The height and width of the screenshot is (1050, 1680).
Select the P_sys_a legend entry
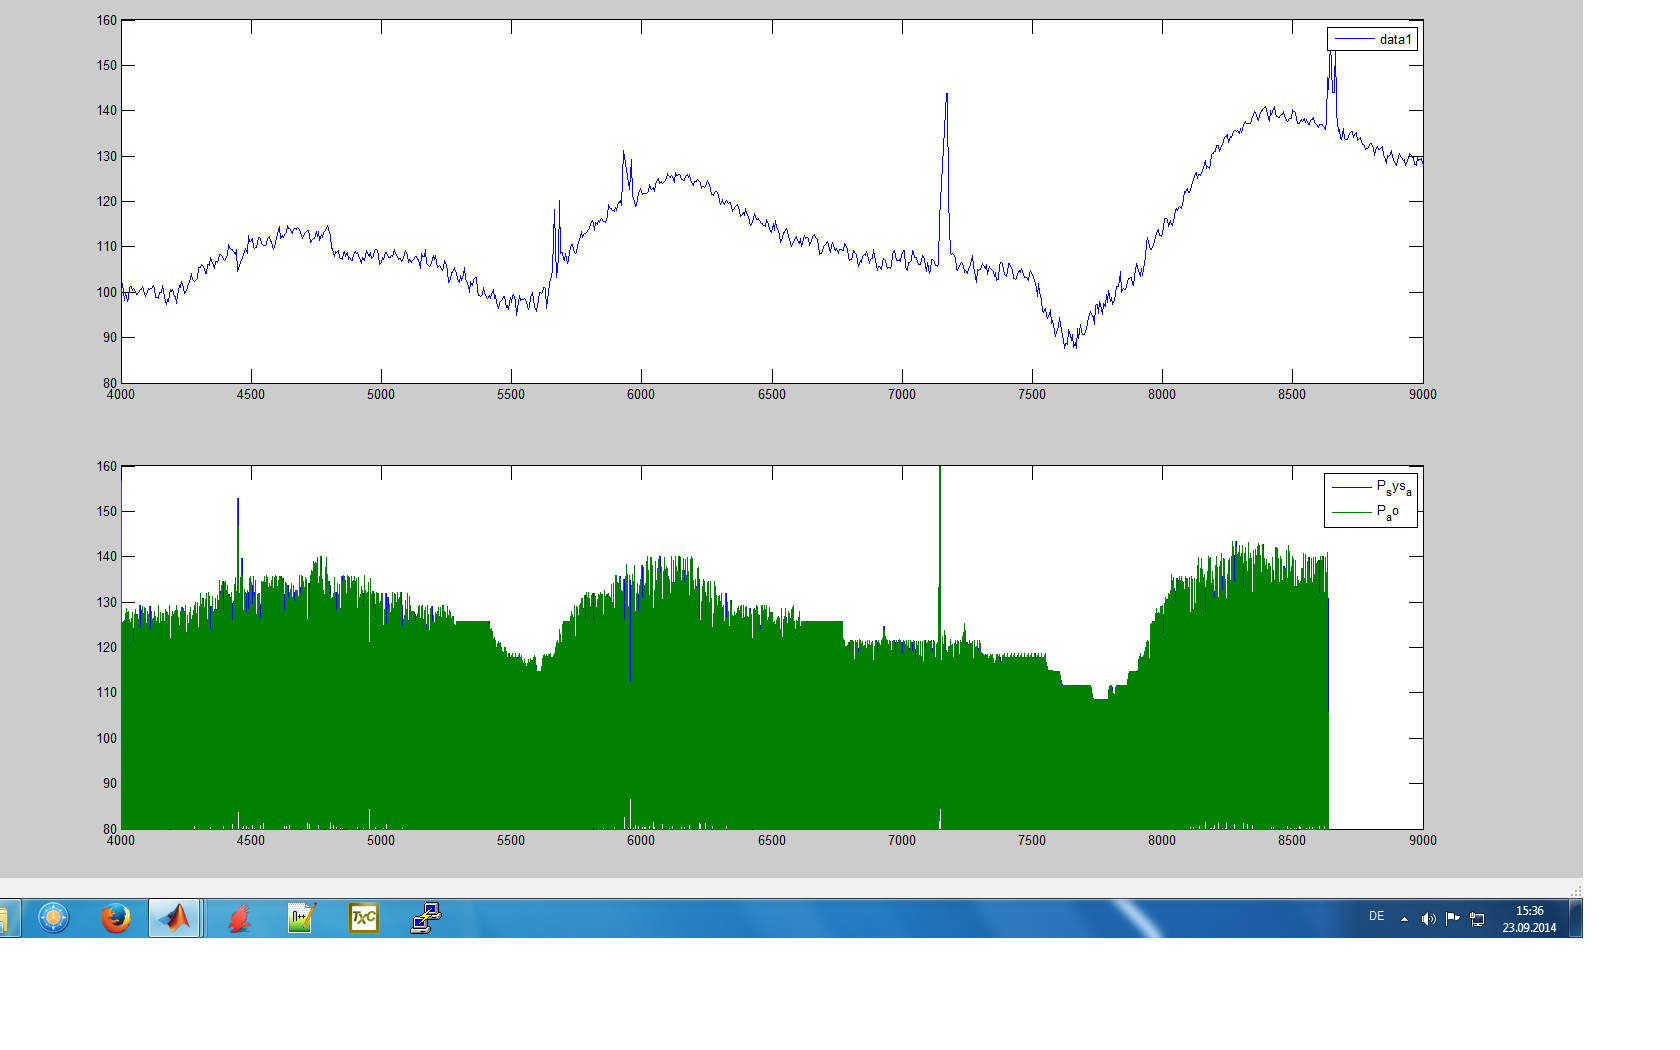[x=1393, y=487]
